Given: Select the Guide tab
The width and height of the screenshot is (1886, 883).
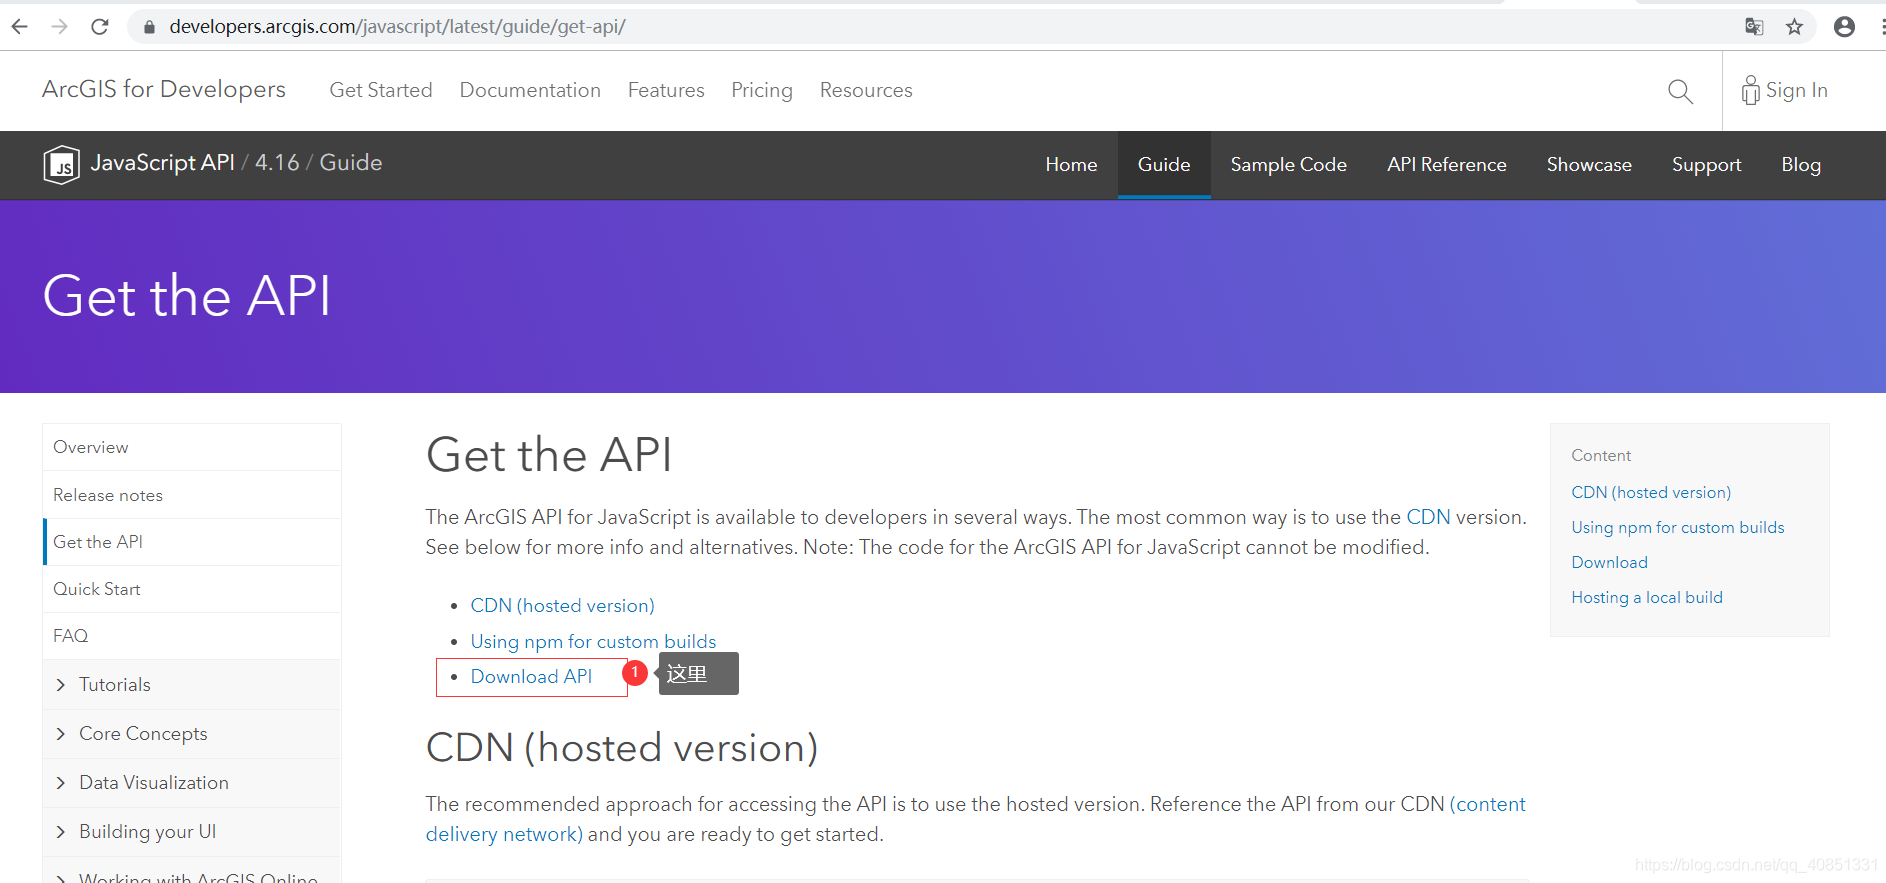Looking at the screenshot, I should (x=1164, y=165).
